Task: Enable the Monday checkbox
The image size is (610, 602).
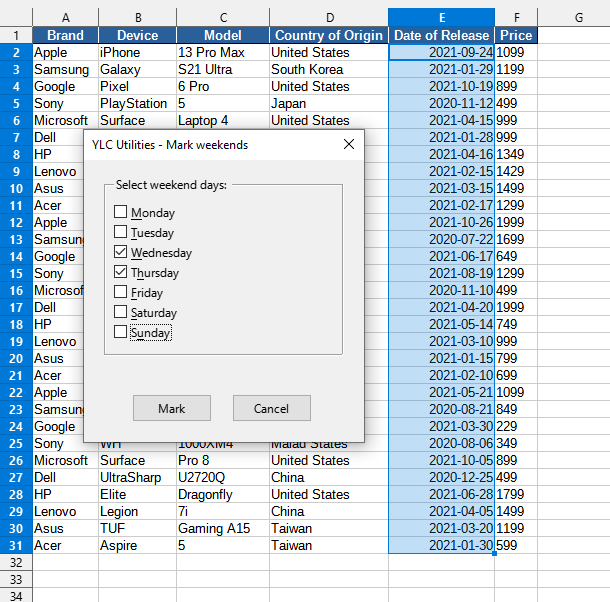Action: (121, 212)
